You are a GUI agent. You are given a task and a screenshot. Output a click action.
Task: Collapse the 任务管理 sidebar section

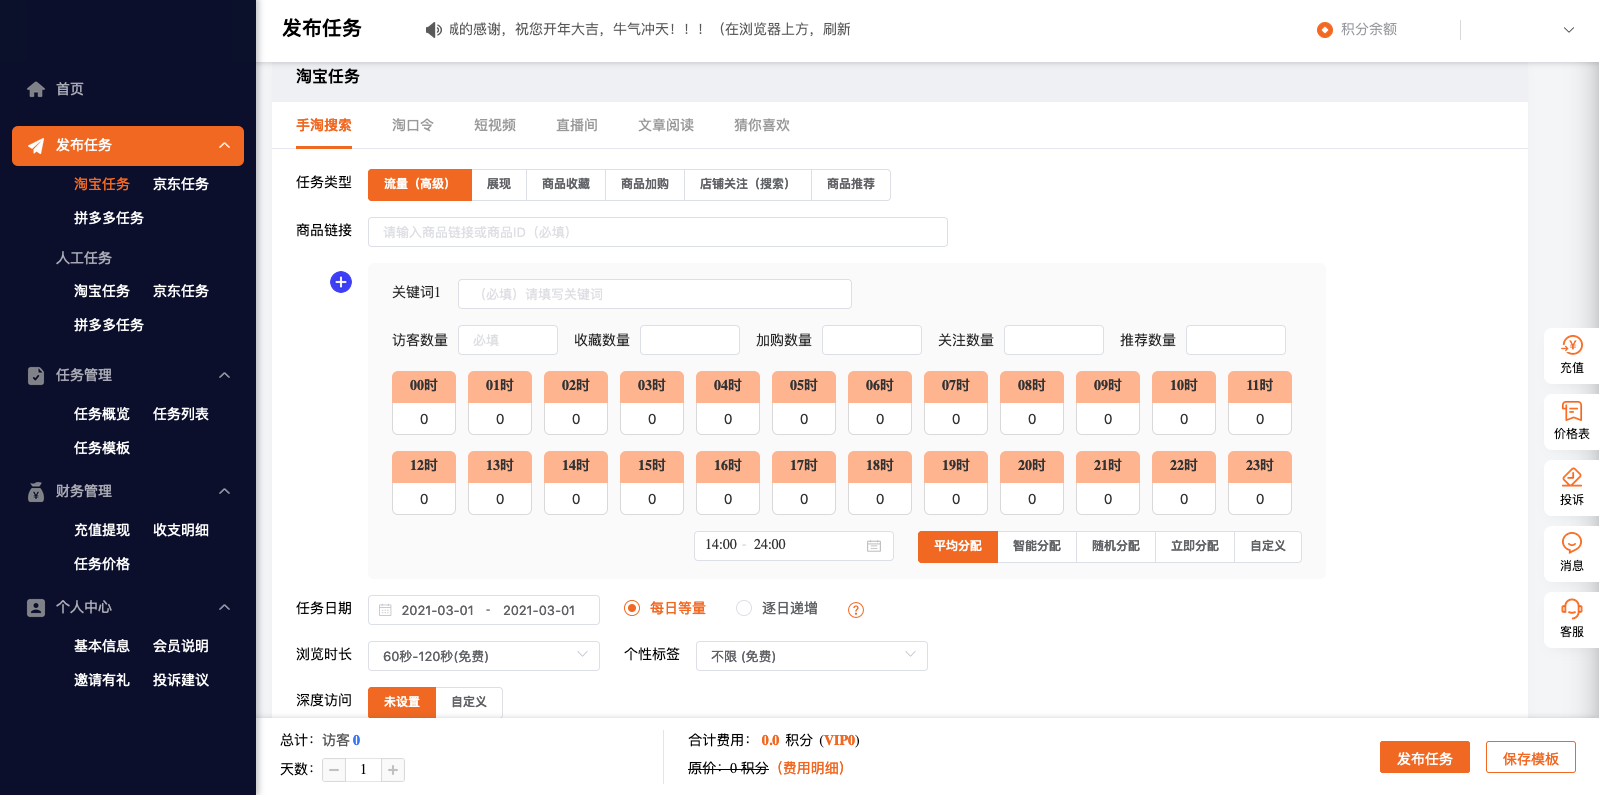click(x=224, y=375)
